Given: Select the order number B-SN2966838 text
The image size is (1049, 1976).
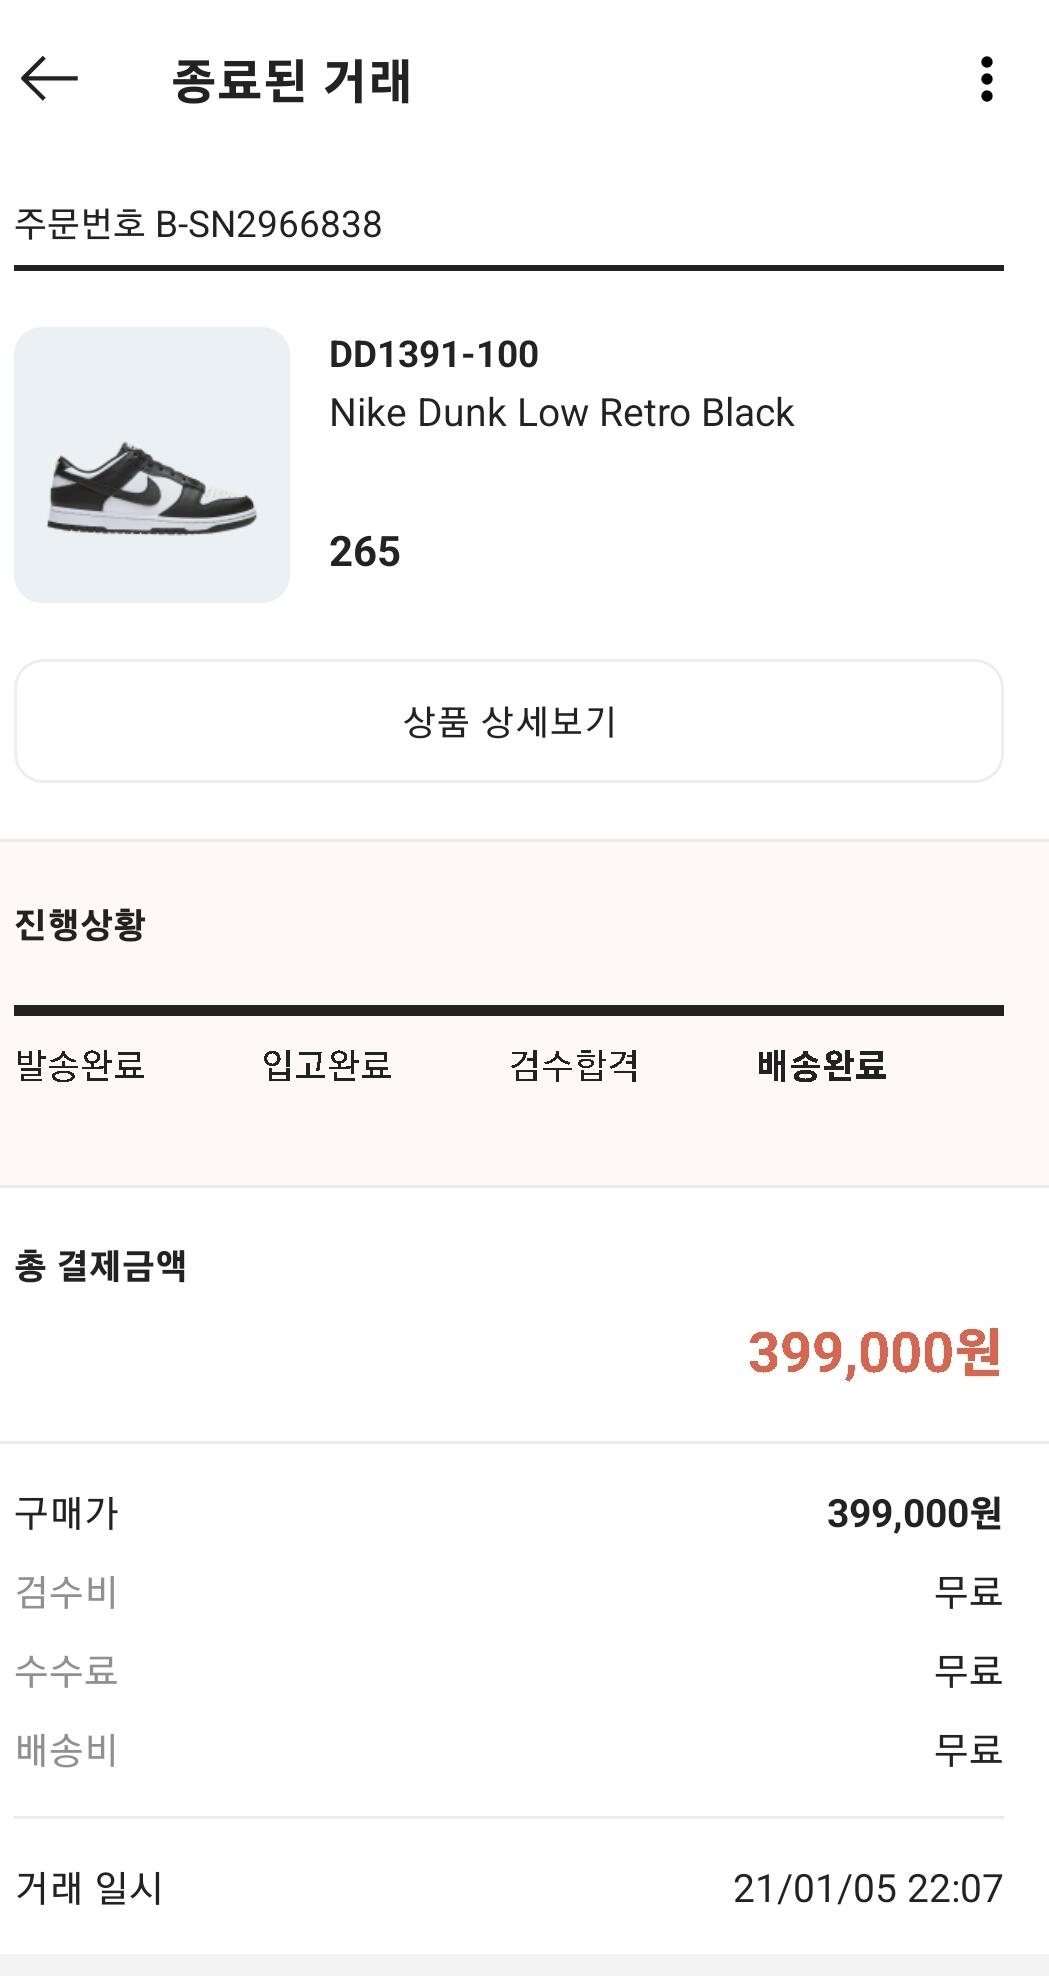Looking at the screenshot, I should pyautogui.click(x=198, y=224).
